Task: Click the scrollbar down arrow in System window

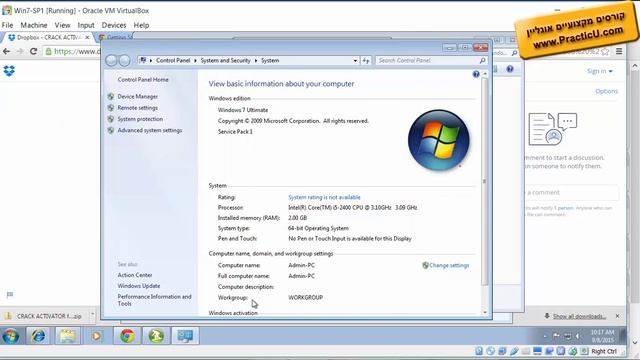Action: (x=485, y=312)
